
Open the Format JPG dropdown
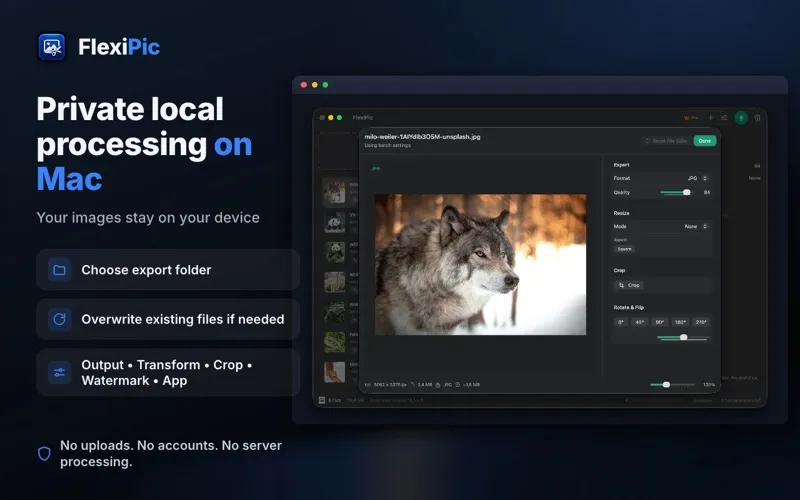tap(698, 178)
